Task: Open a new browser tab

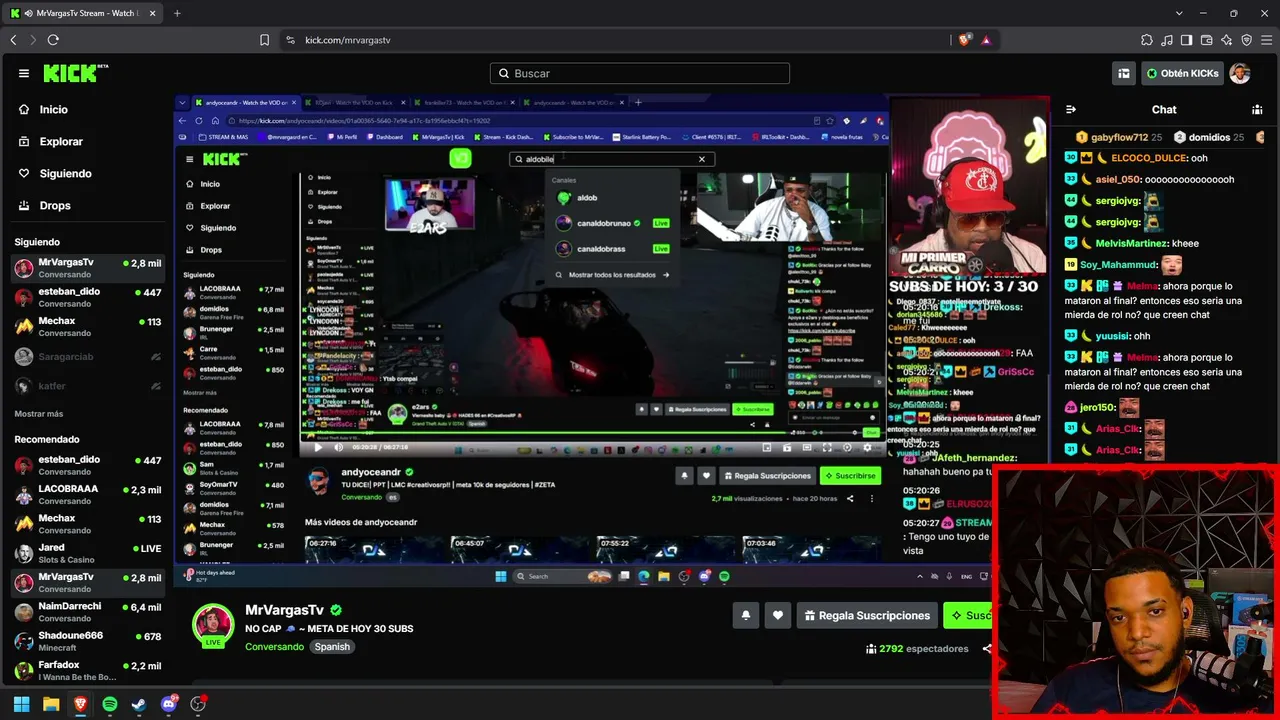Action: (177, 13)
